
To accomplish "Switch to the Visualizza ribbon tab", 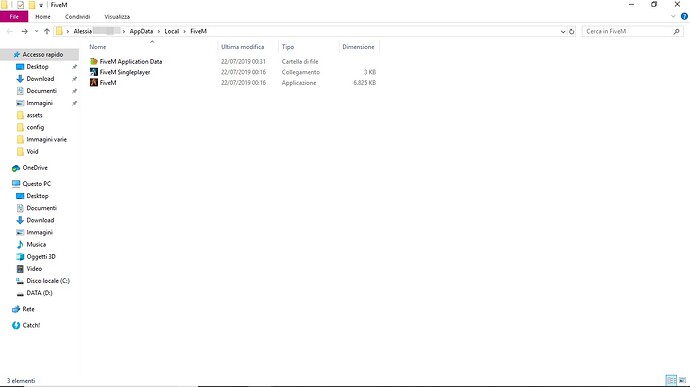I will 117,17.
